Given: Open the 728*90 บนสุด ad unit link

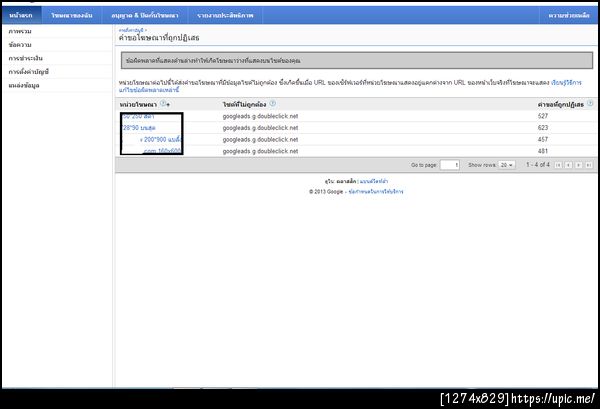Looking at the screenshot, I should coord(139,128).
